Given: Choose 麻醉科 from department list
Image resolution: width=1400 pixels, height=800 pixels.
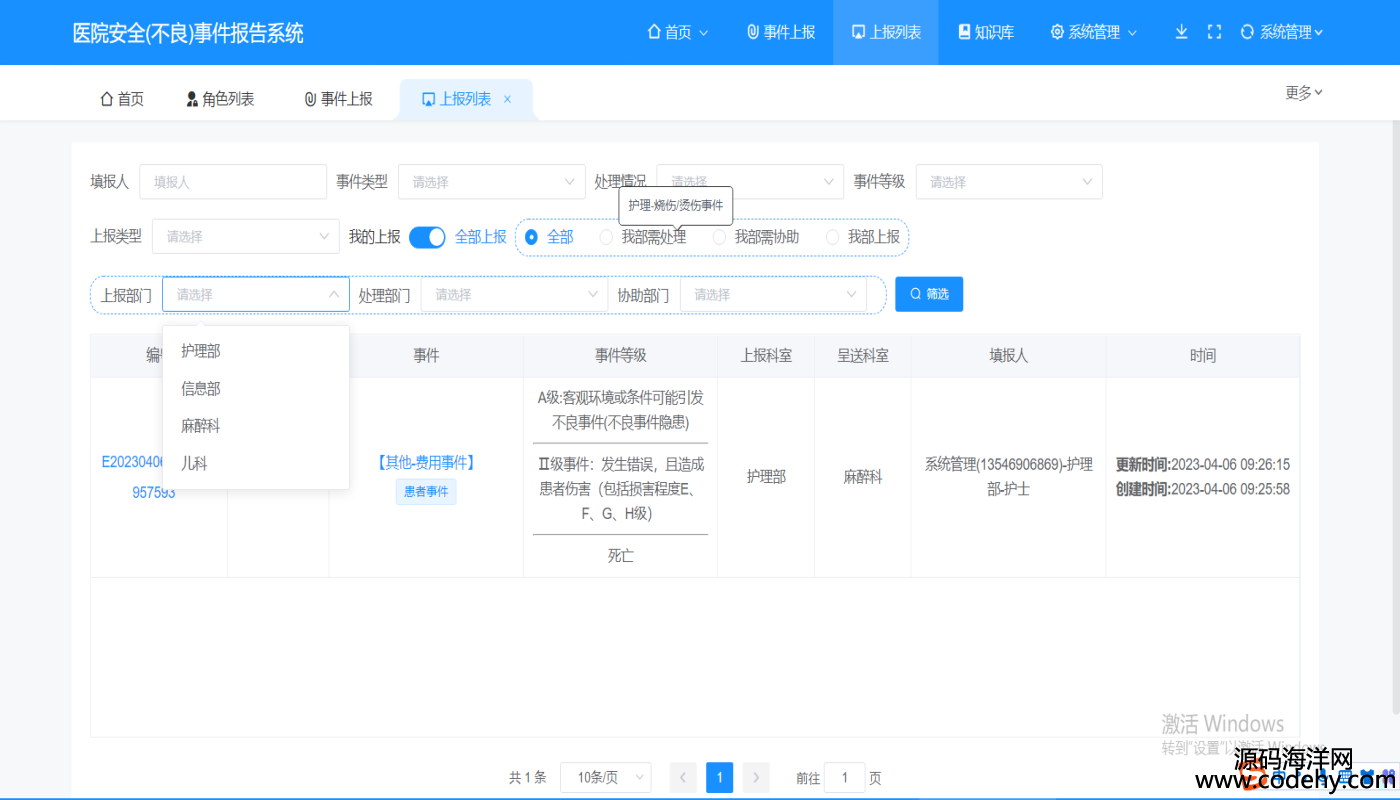Looking at the screenshot, I should pos(200,426).
